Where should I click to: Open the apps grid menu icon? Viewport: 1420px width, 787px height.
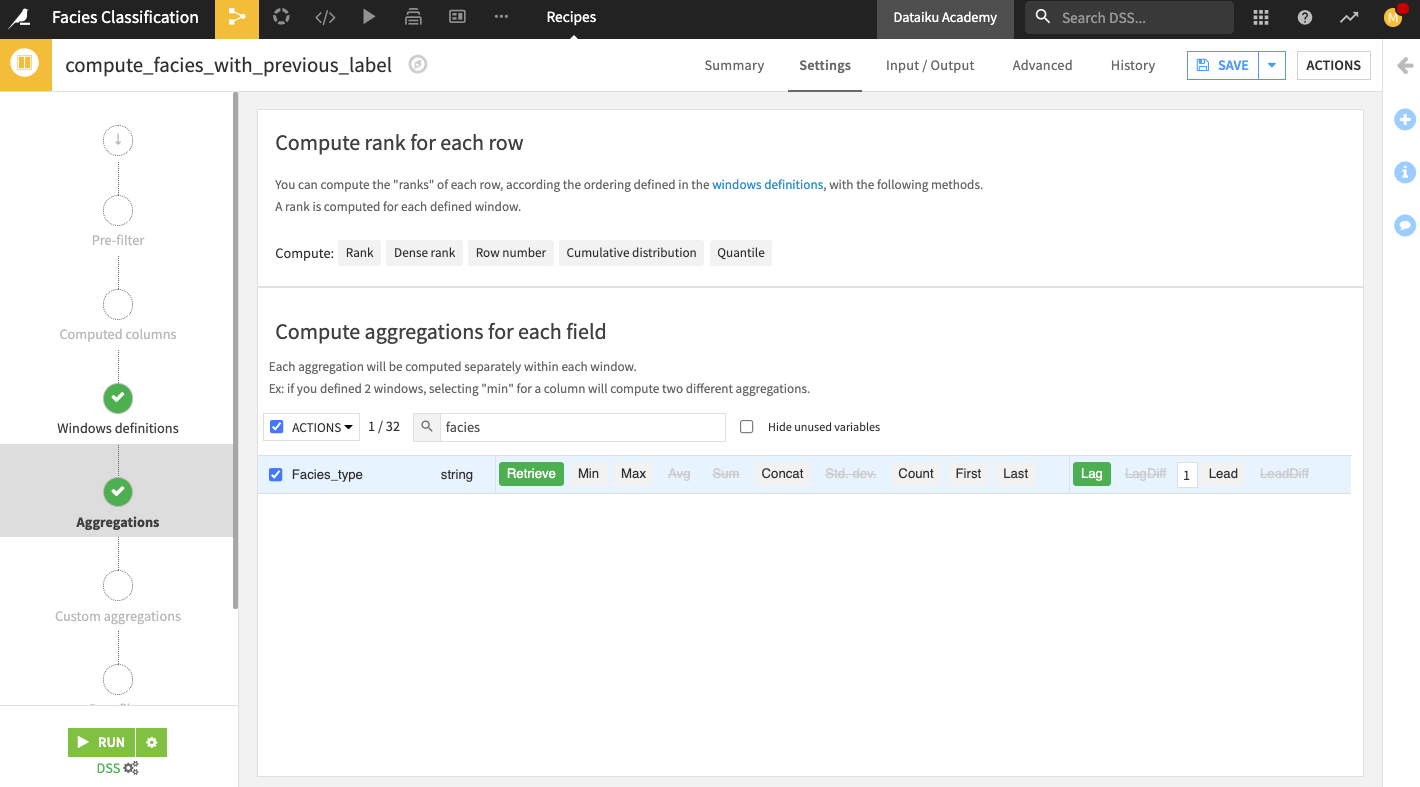tap(1261, 17)
